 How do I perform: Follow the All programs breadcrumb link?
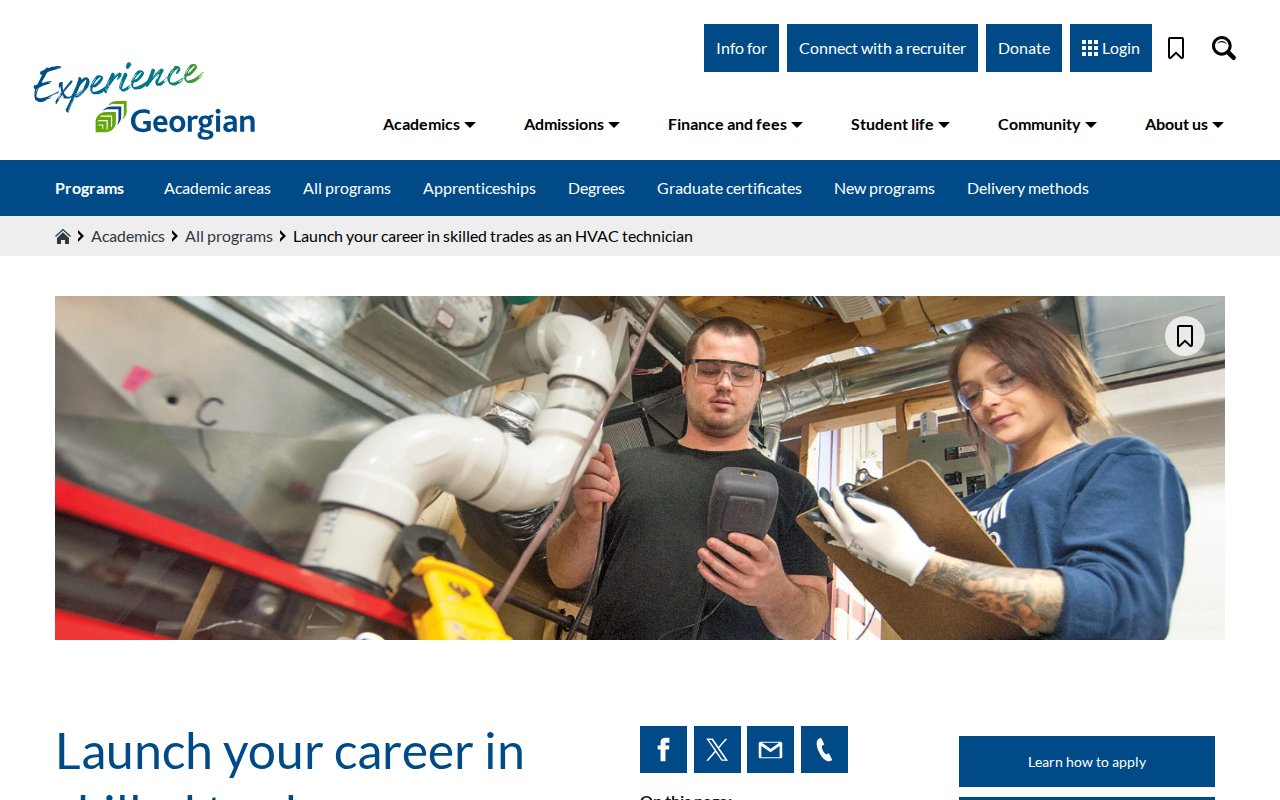pos(228,236)
